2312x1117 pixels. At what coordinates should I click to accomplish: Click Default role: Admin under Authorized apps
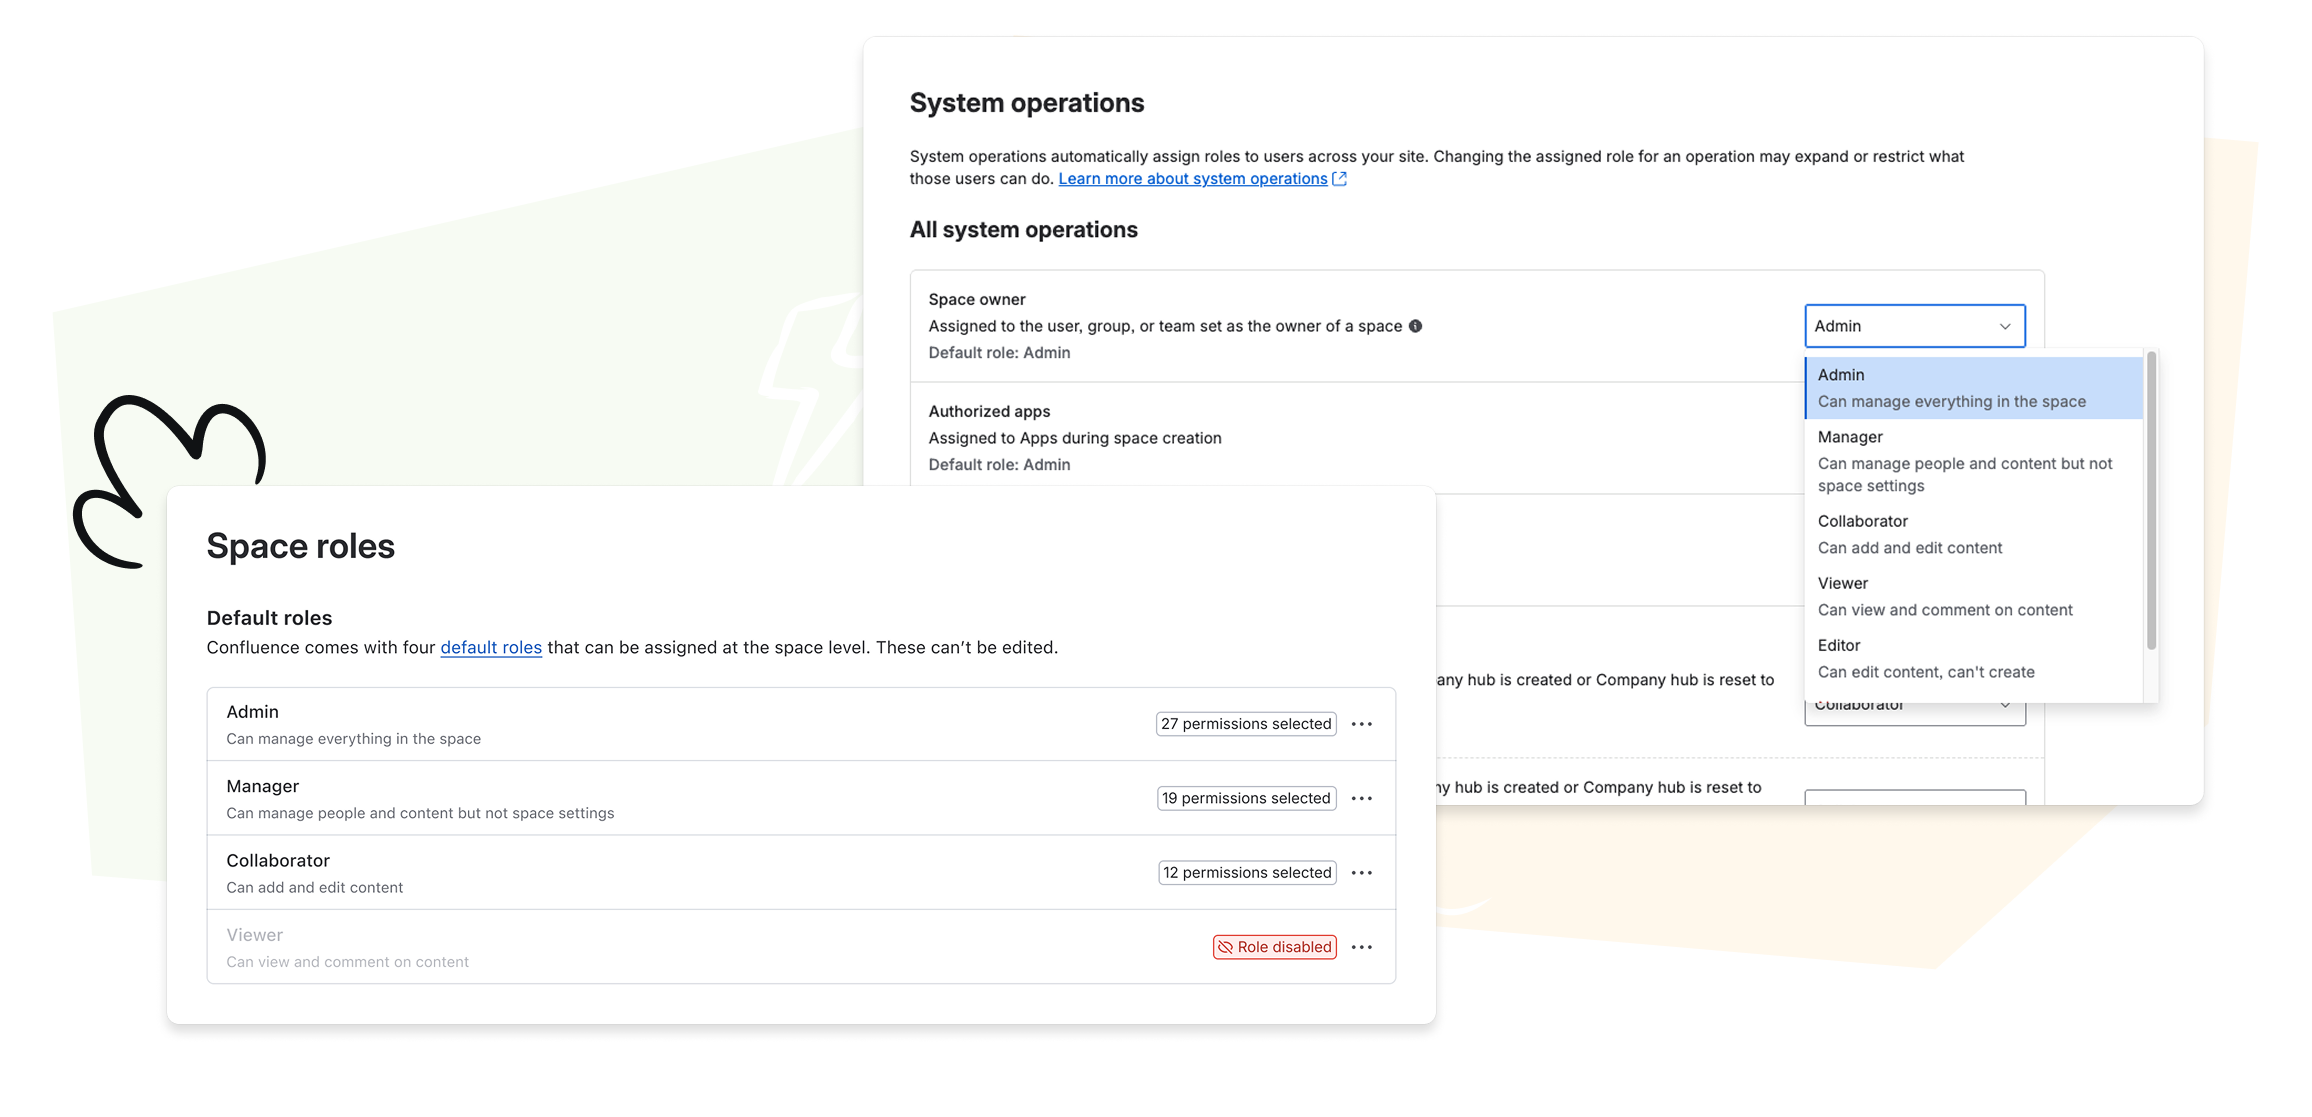click(x=1000, y=465)
